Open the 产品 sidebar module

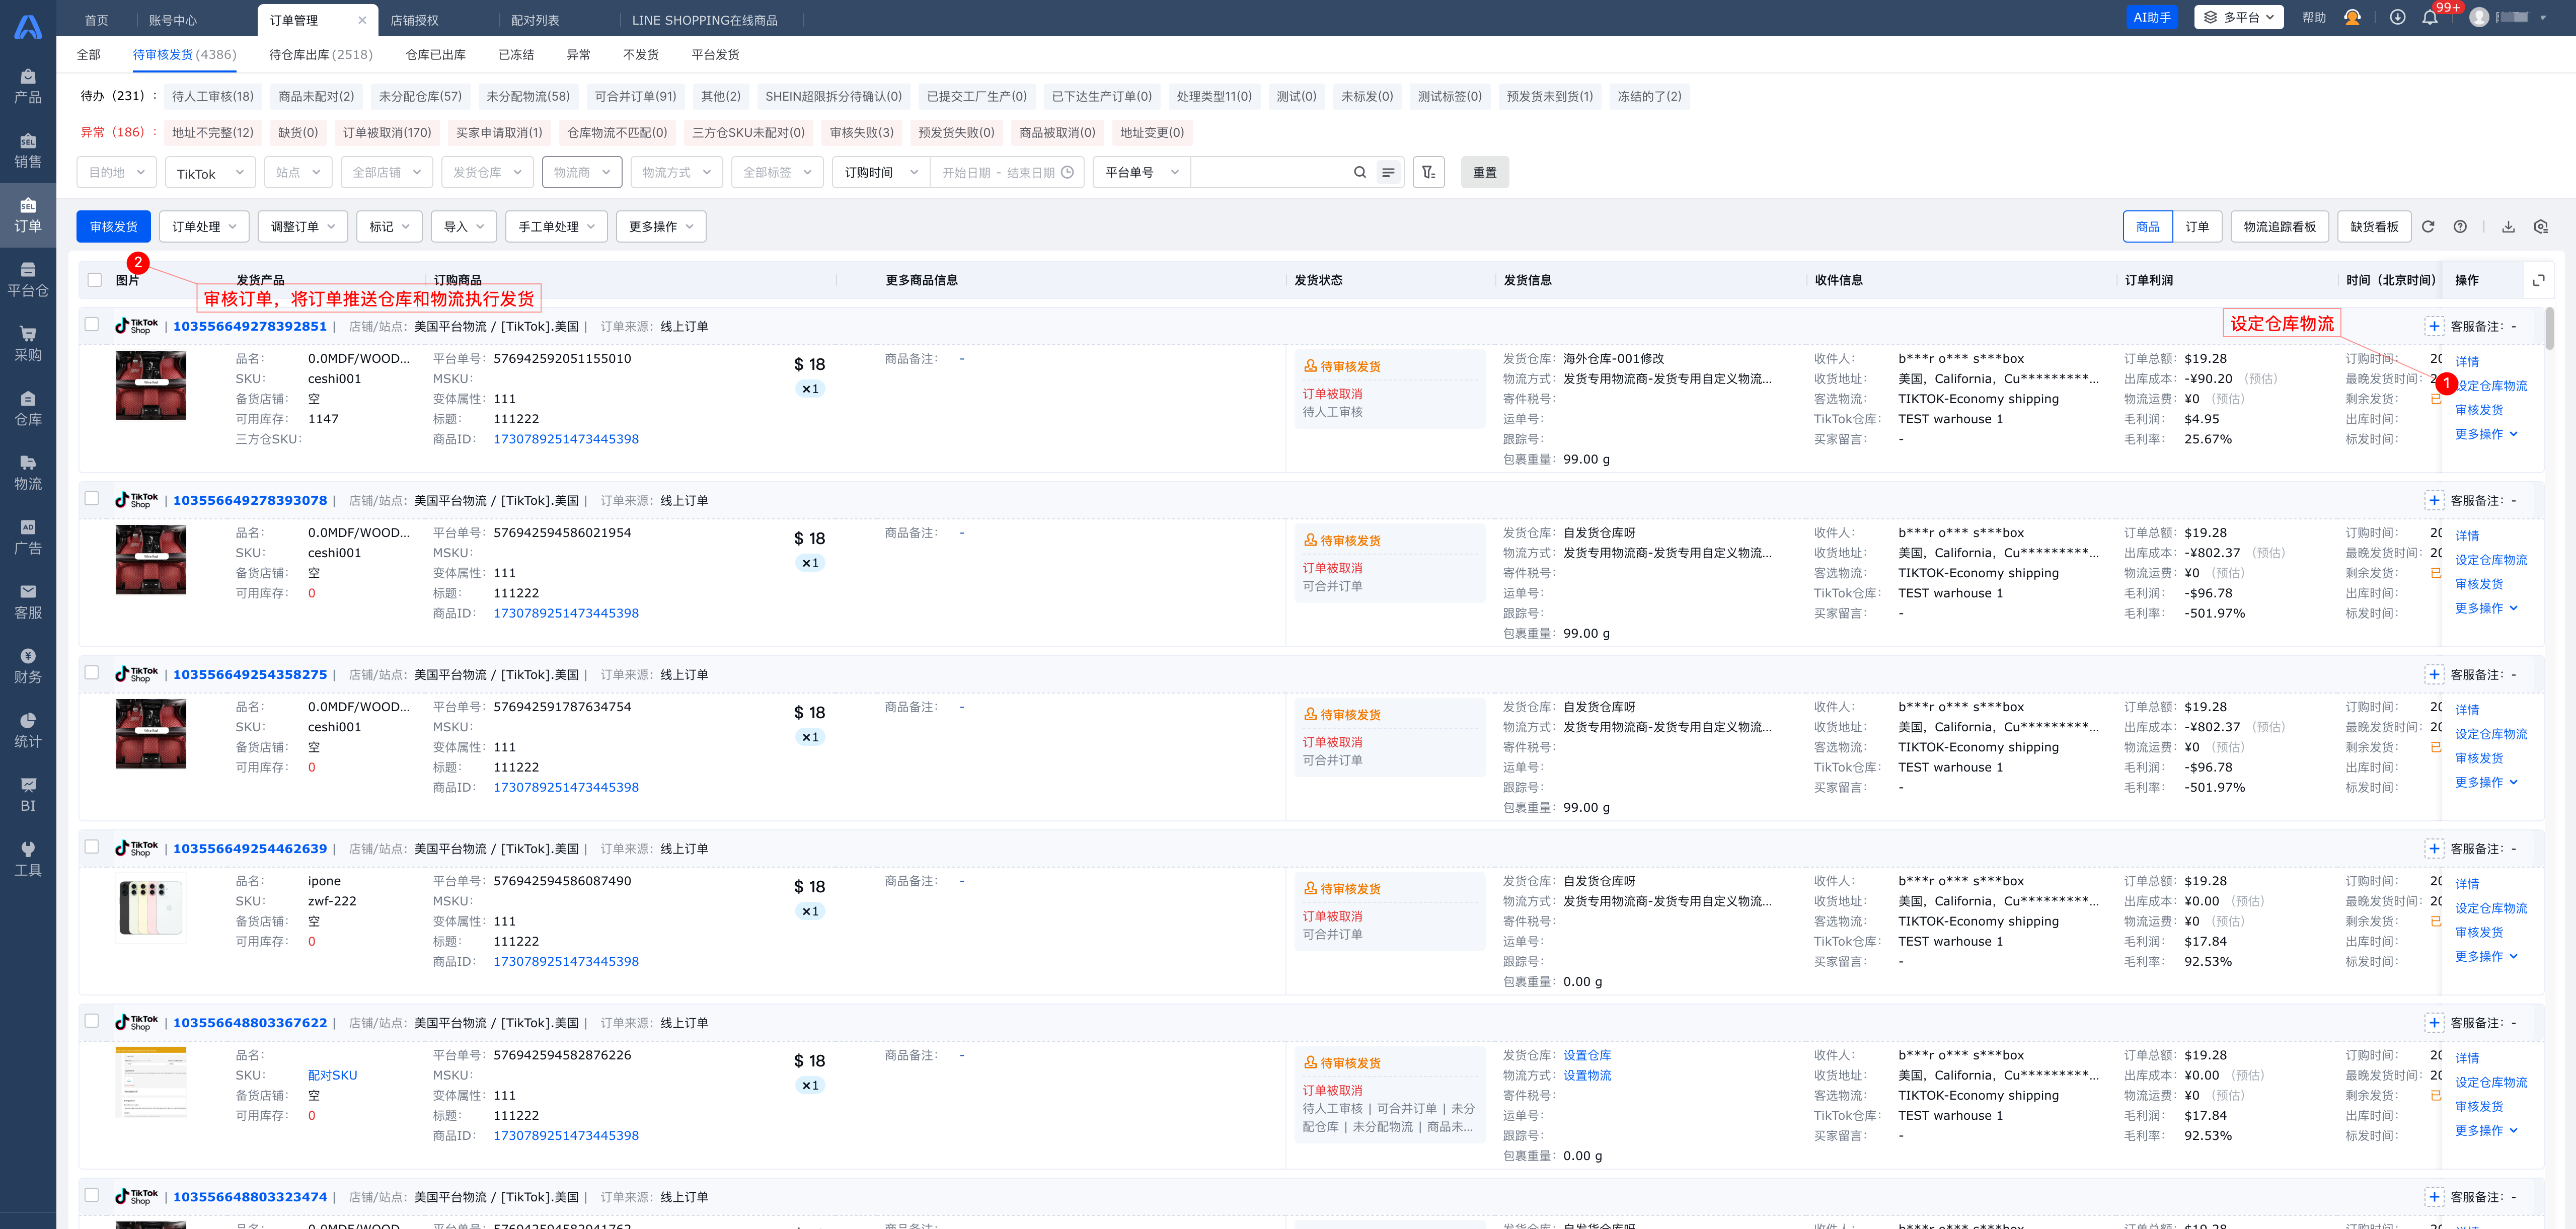coord(28,86)
